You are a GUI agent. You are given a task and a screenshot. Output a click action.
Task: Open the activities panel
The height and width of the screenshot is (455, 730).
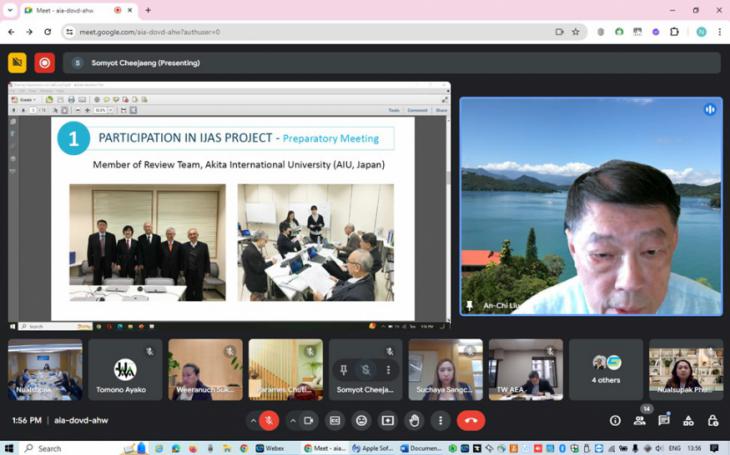coord(688,421)
